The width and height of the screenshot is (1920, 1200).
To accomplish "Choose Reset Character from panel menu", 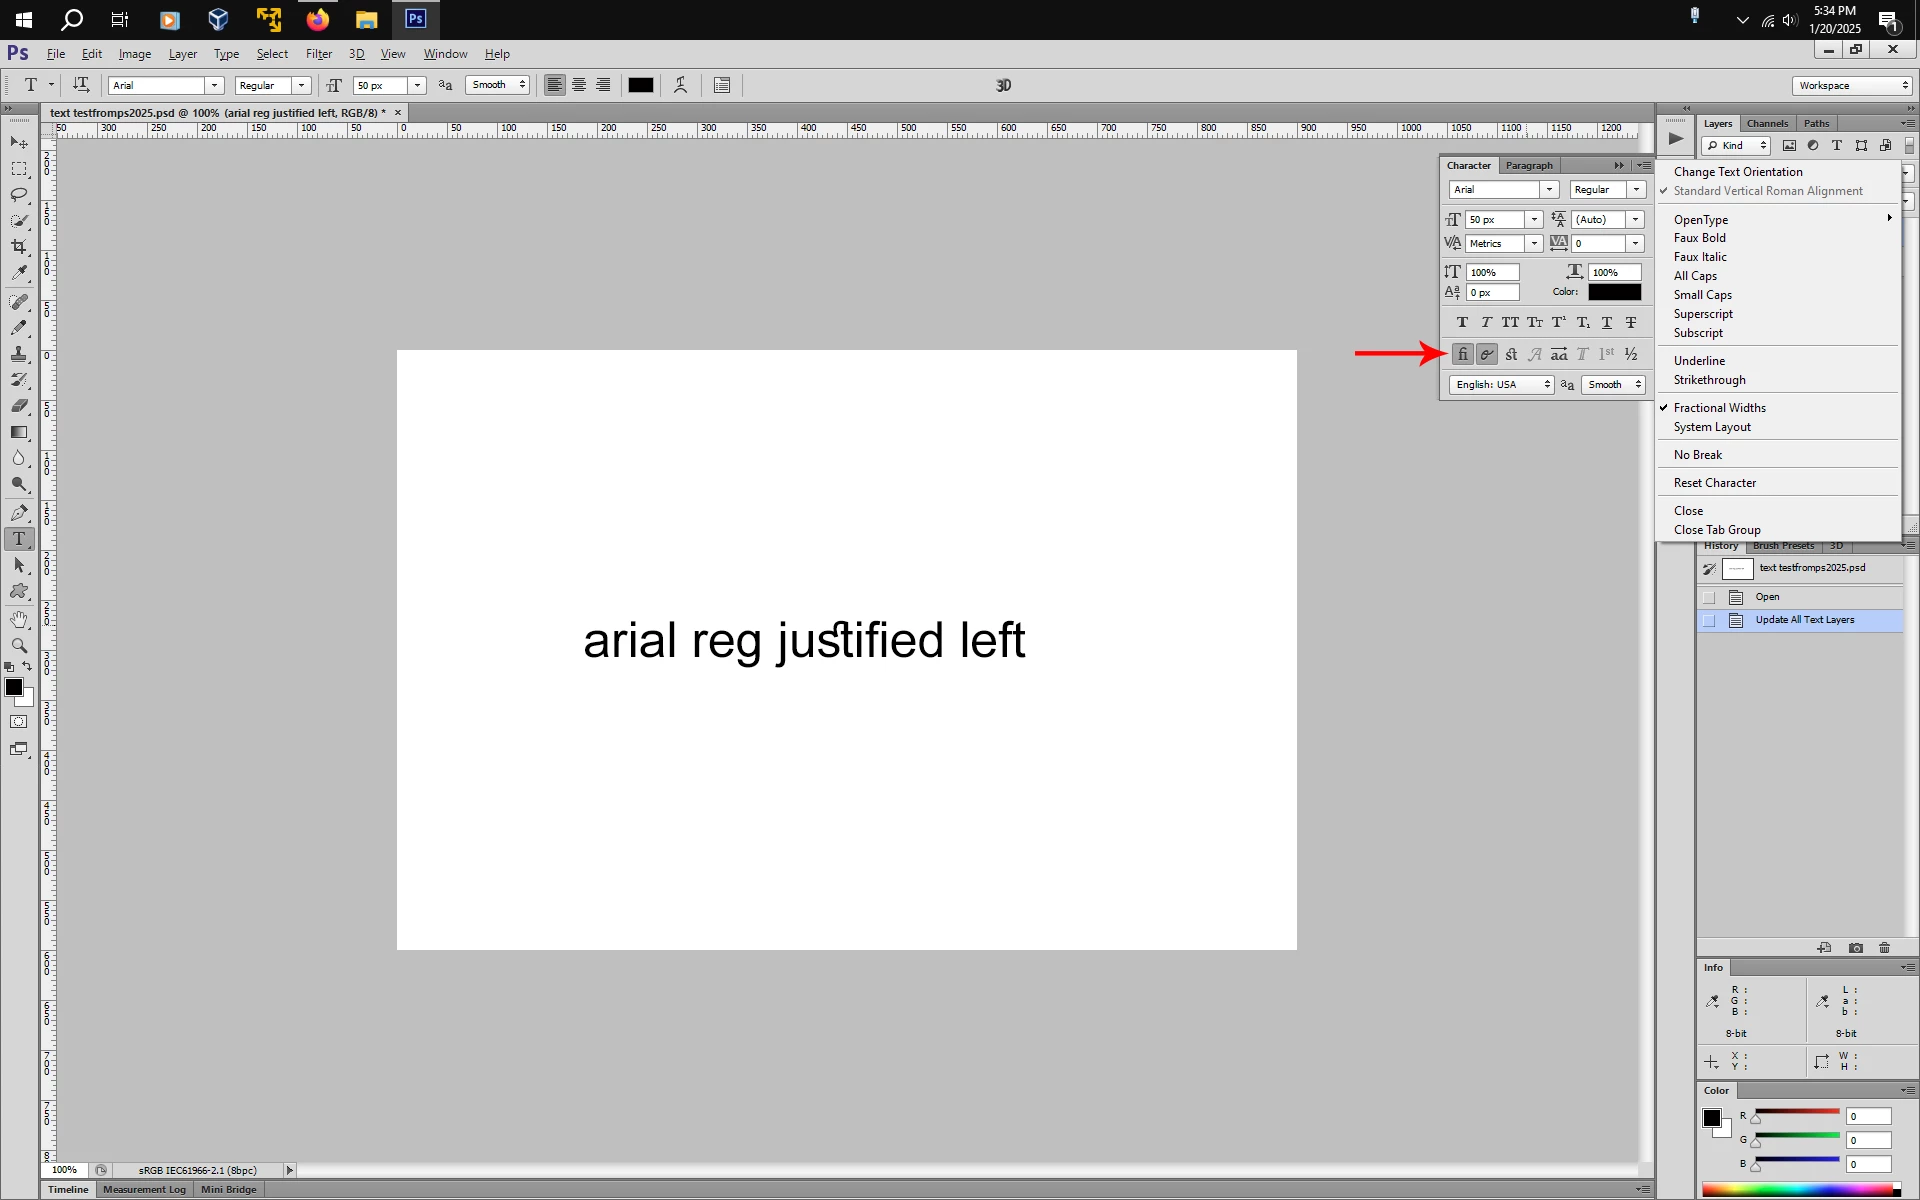I will [x=1714, y=483].
